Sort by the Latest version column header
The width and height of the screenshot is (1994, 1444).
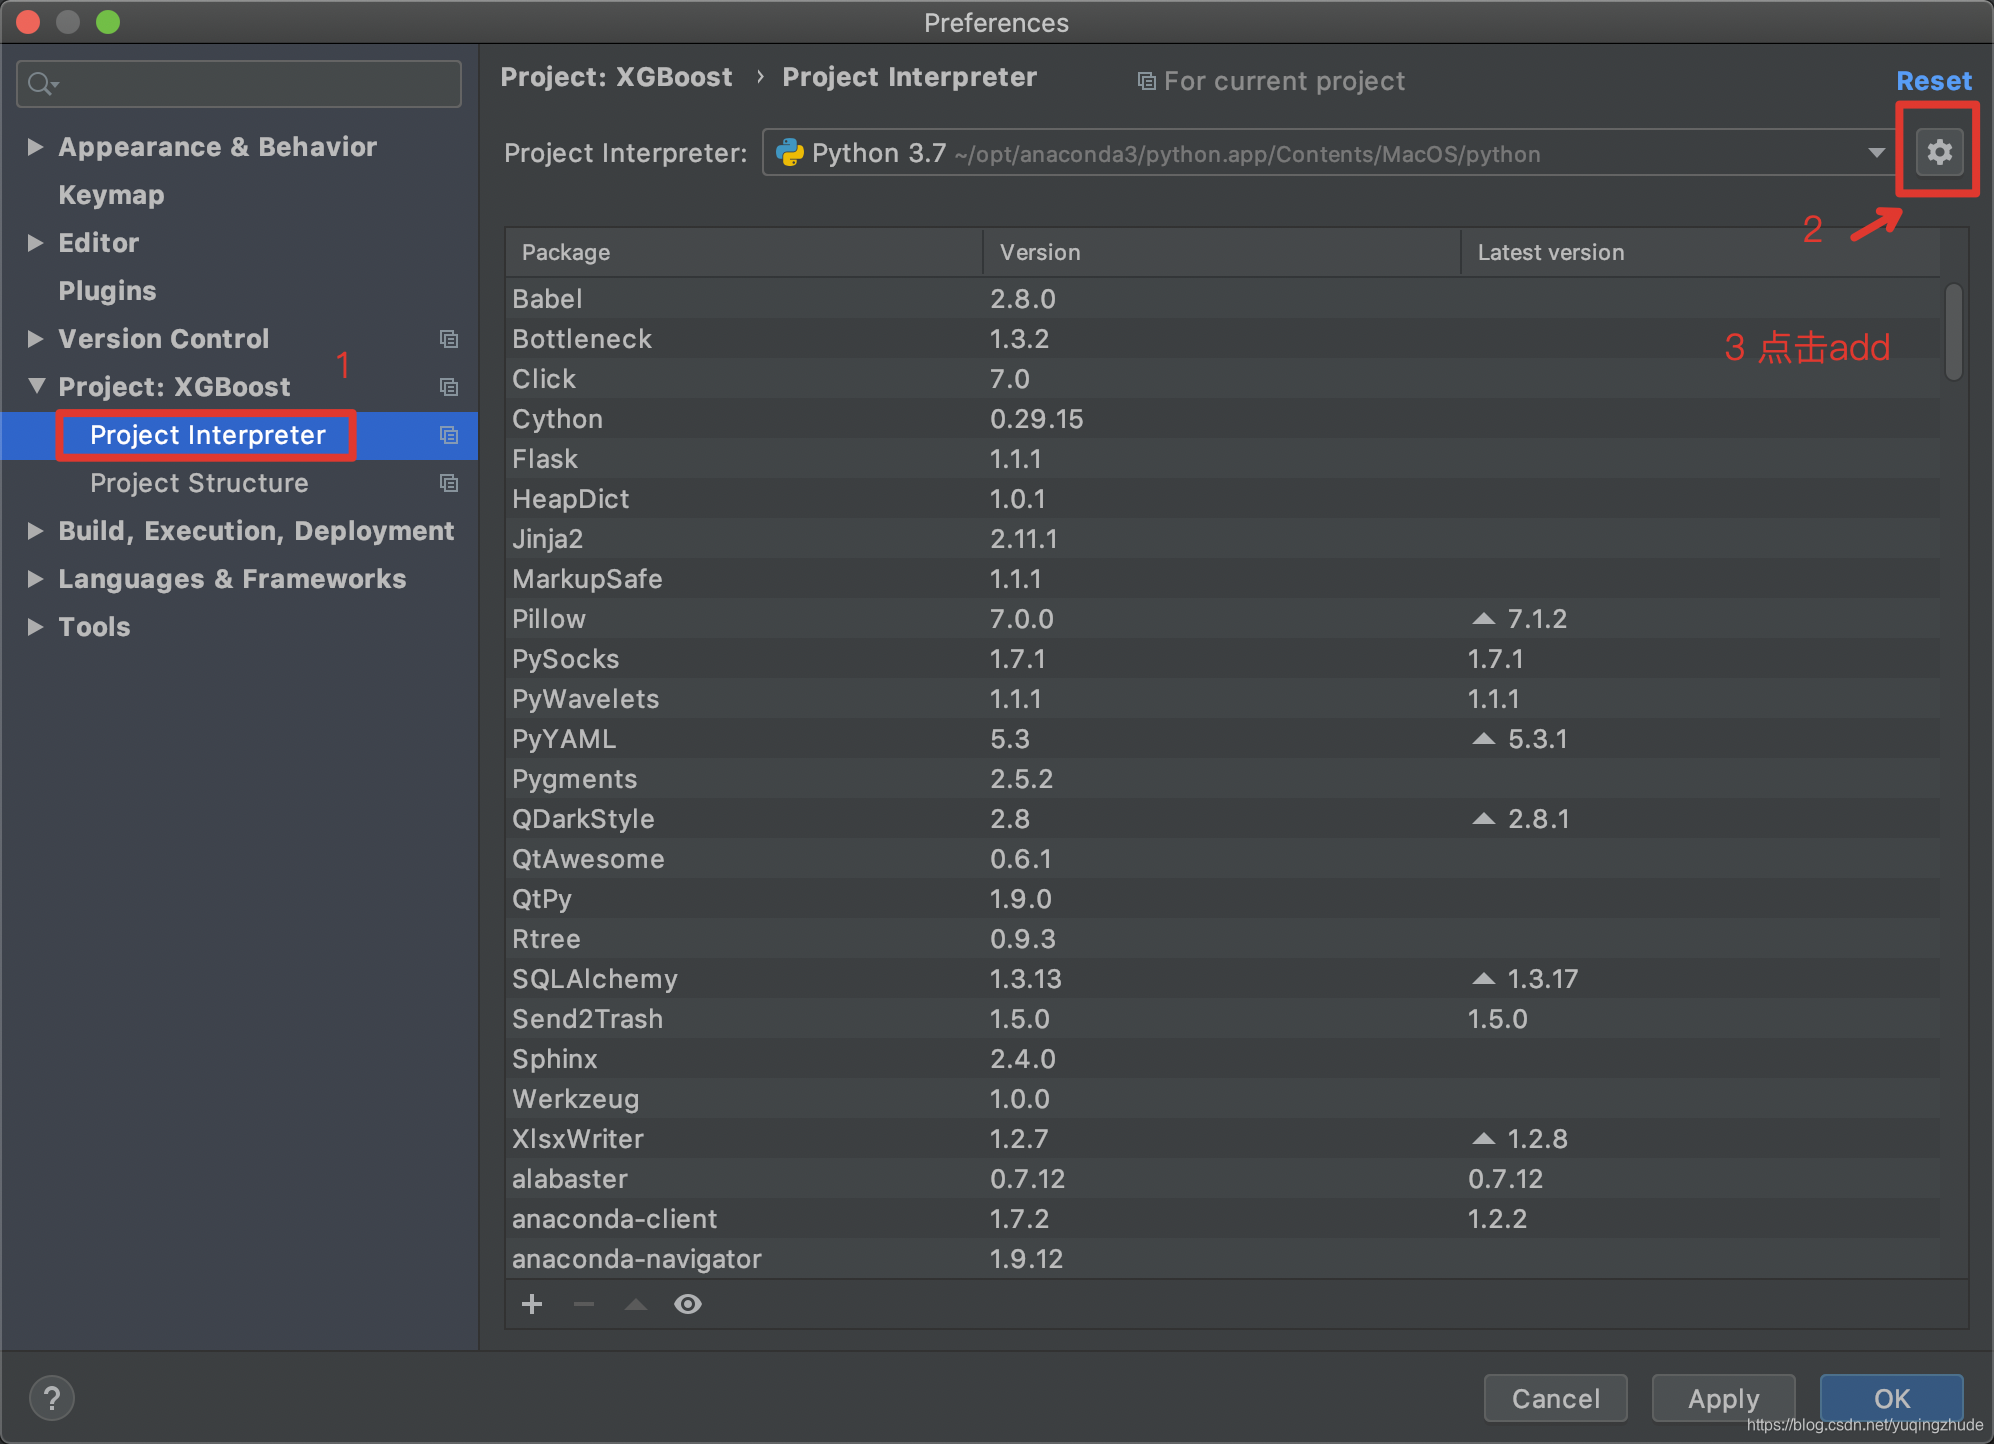(x=1700, y=252)
